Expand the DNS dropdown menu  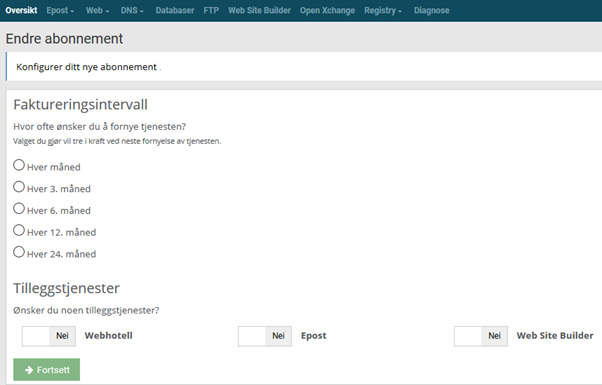tap(132, 10)
